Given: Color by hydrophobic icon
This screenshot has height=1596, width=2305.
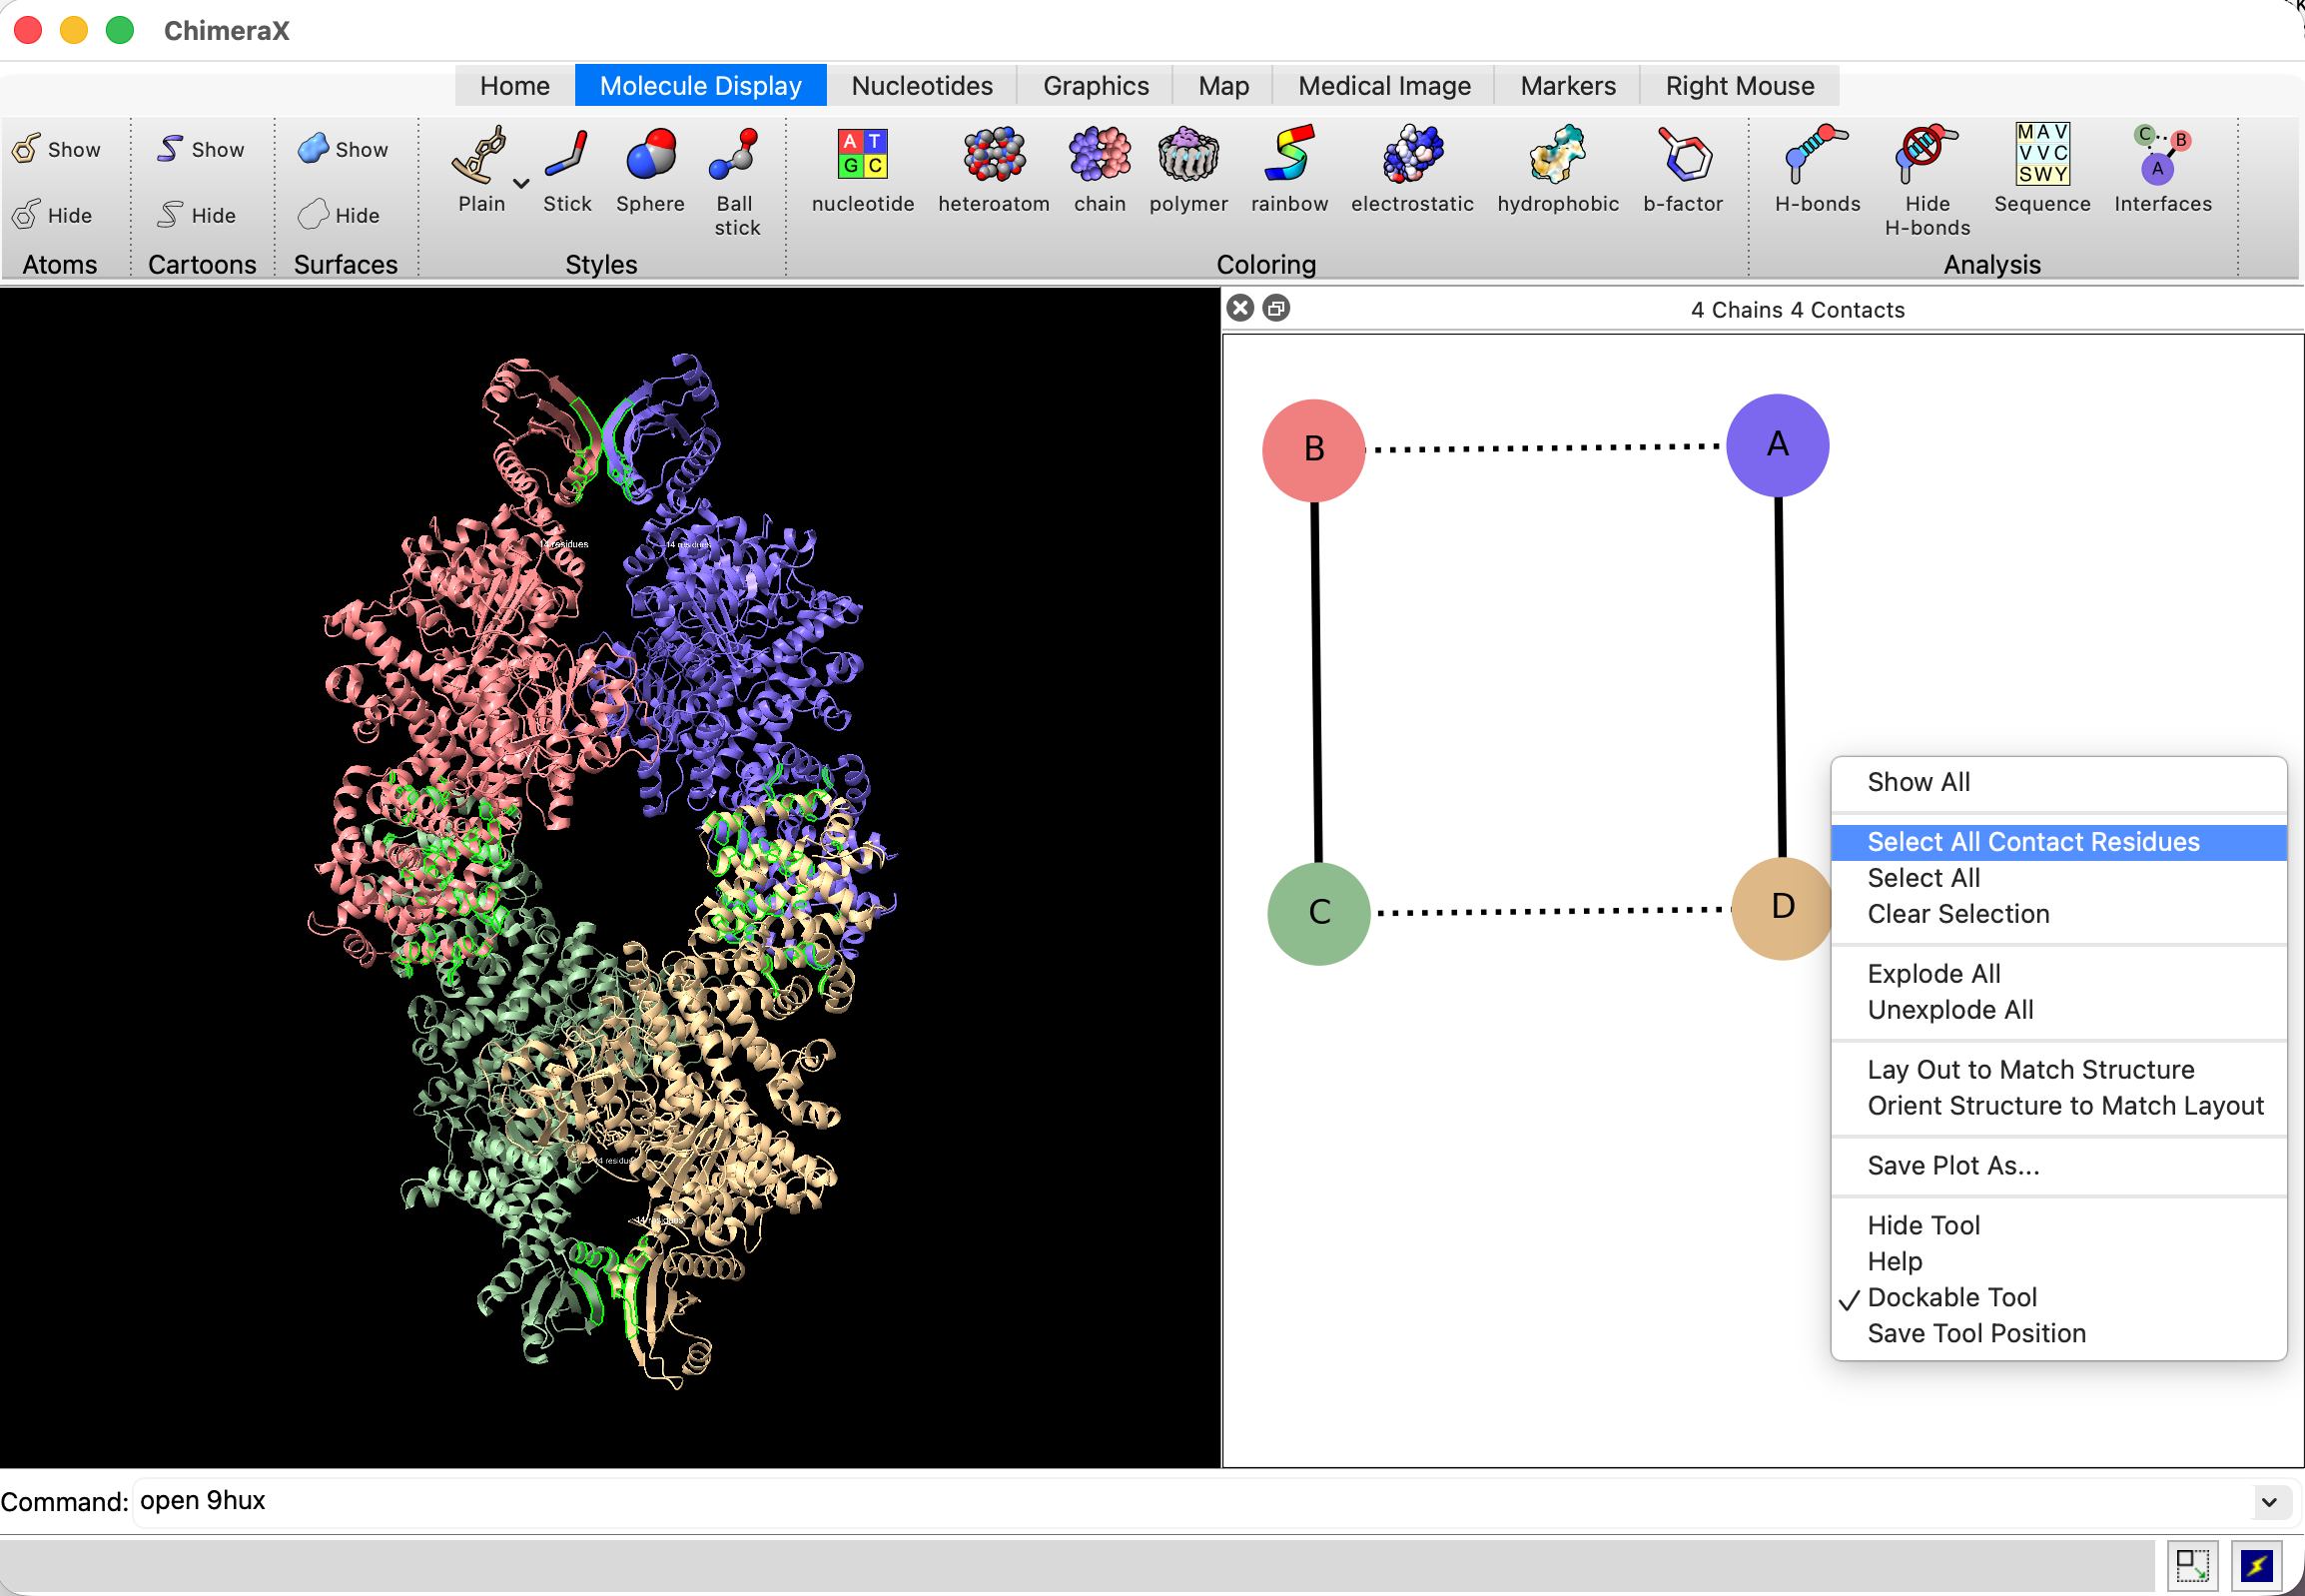Looking at the screenshot, I should click(1557, 156).
